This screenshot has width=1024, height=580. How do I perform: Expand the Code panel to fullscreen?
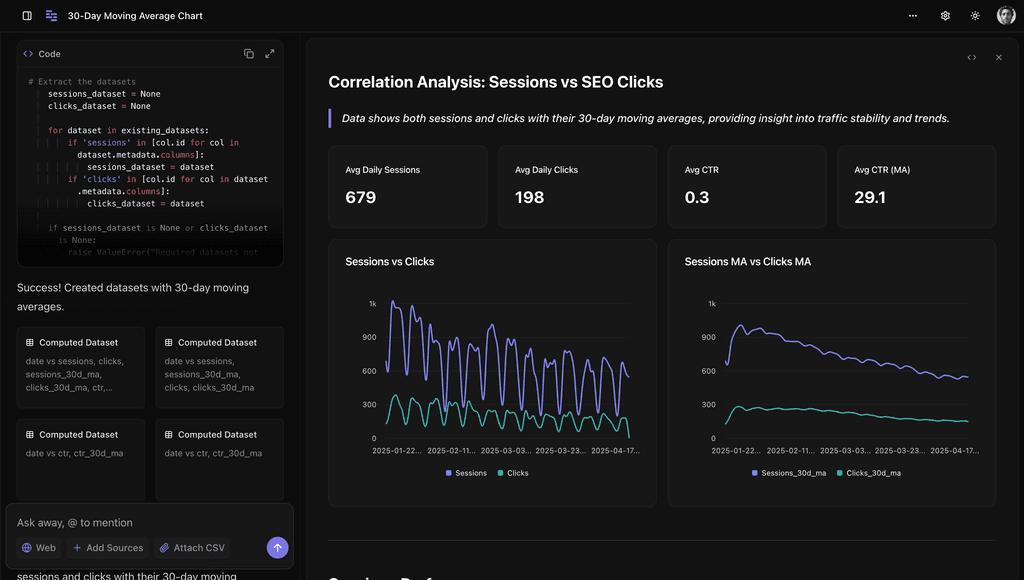(269, 54)
